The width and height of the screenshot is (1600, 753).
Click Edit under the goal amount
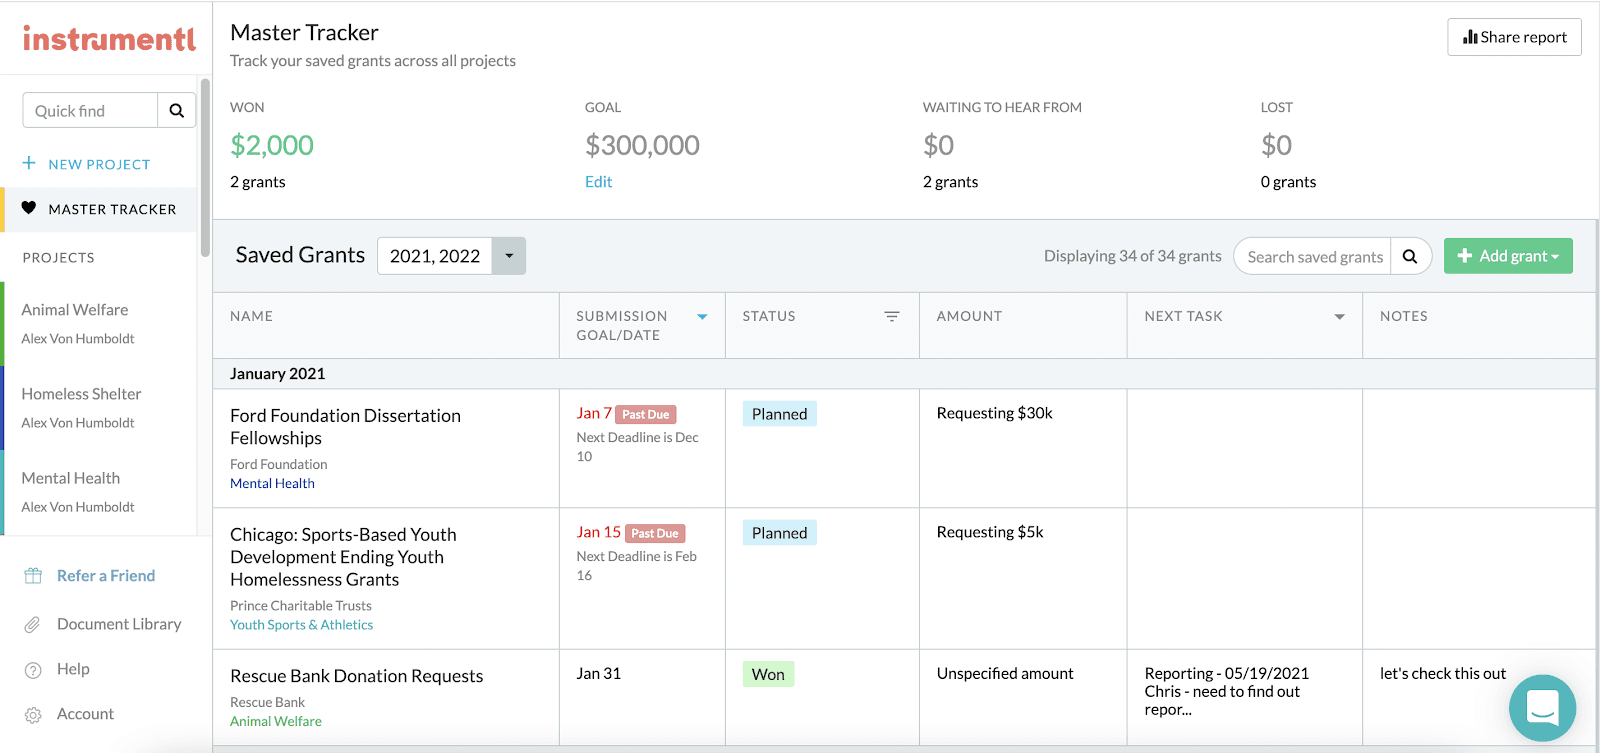598,182
